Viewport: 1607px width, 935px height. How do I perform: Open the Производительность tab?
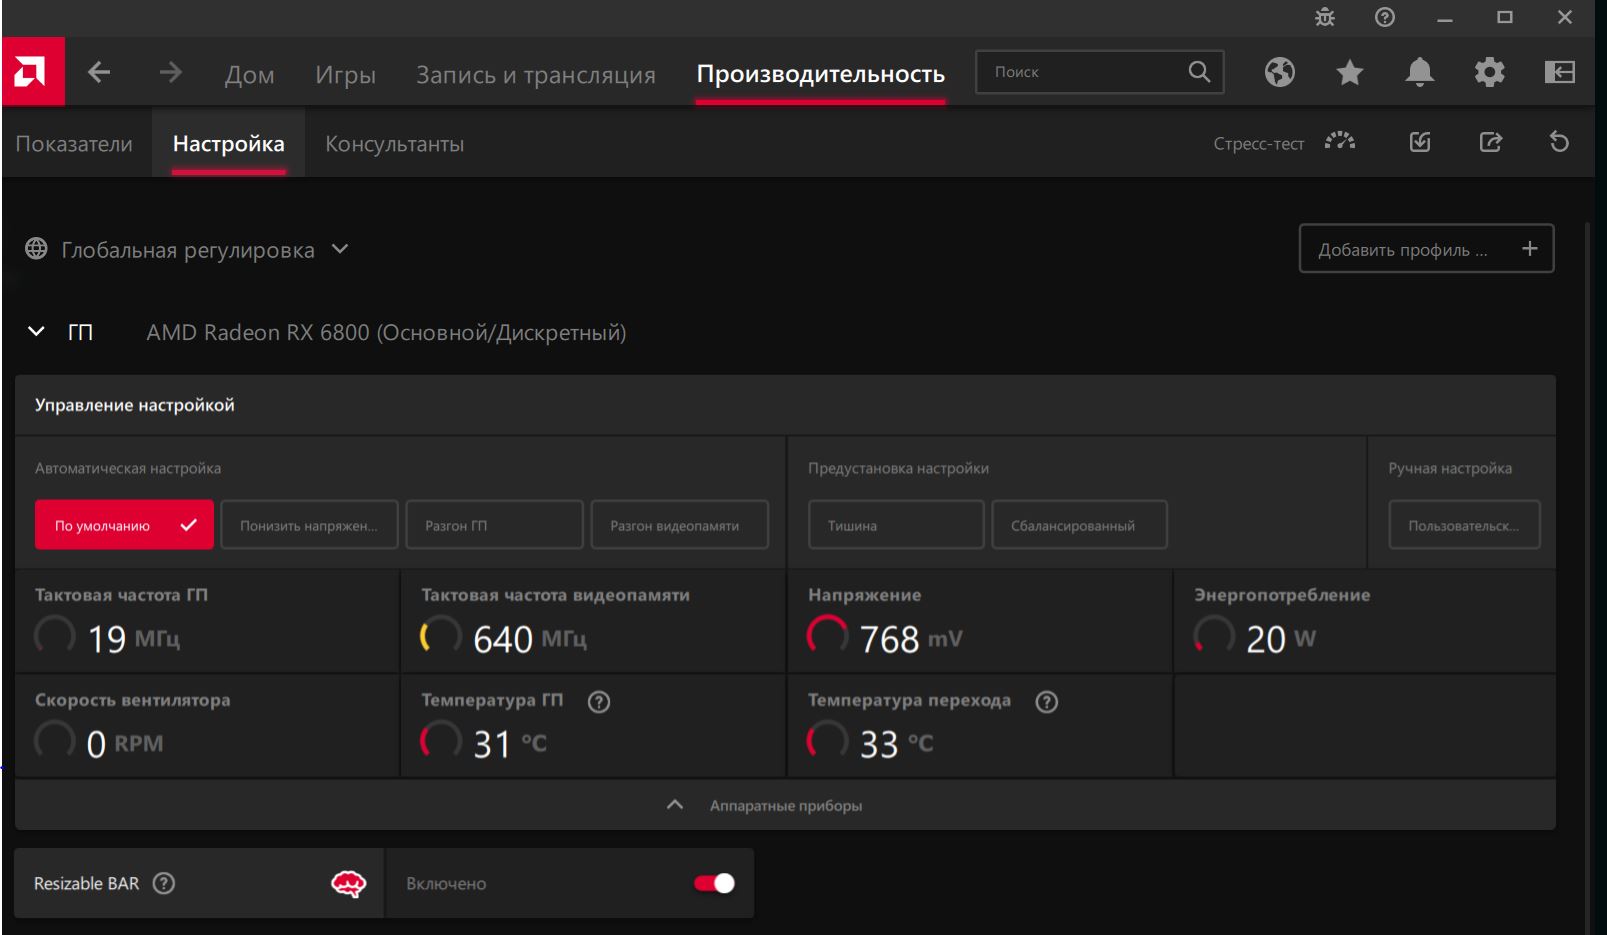coord(821,74)
